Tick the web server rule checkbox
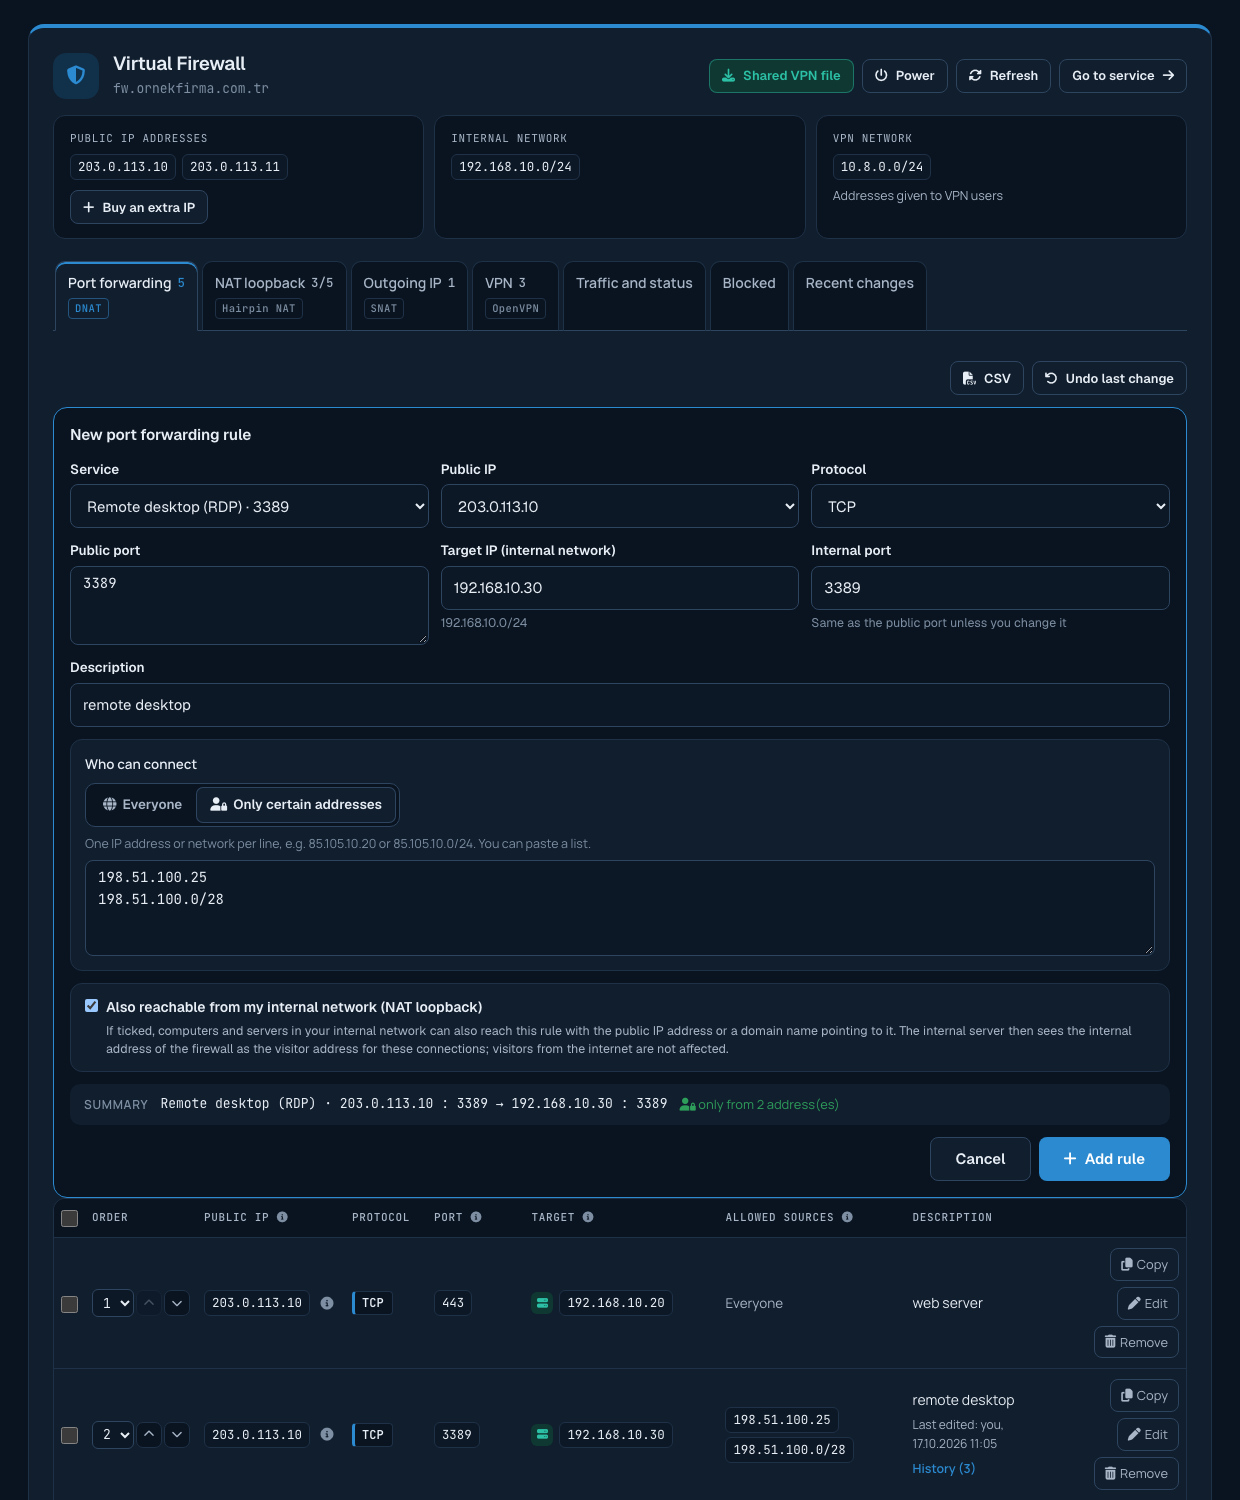 click(70, 1304)
